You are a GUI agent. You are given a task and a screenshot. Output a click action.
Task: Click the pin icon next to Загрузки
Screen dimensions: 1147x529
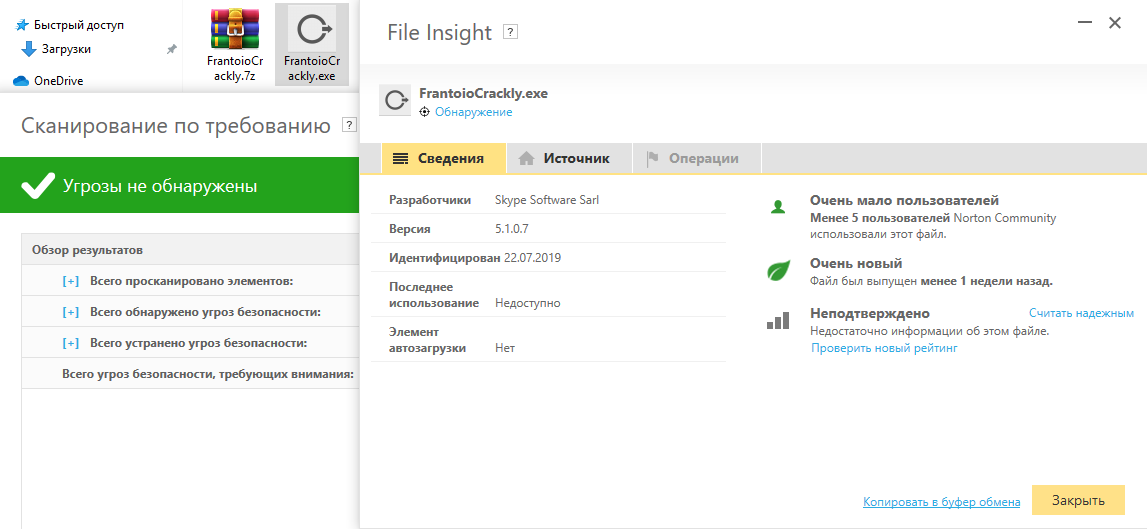tap(171, 49)
